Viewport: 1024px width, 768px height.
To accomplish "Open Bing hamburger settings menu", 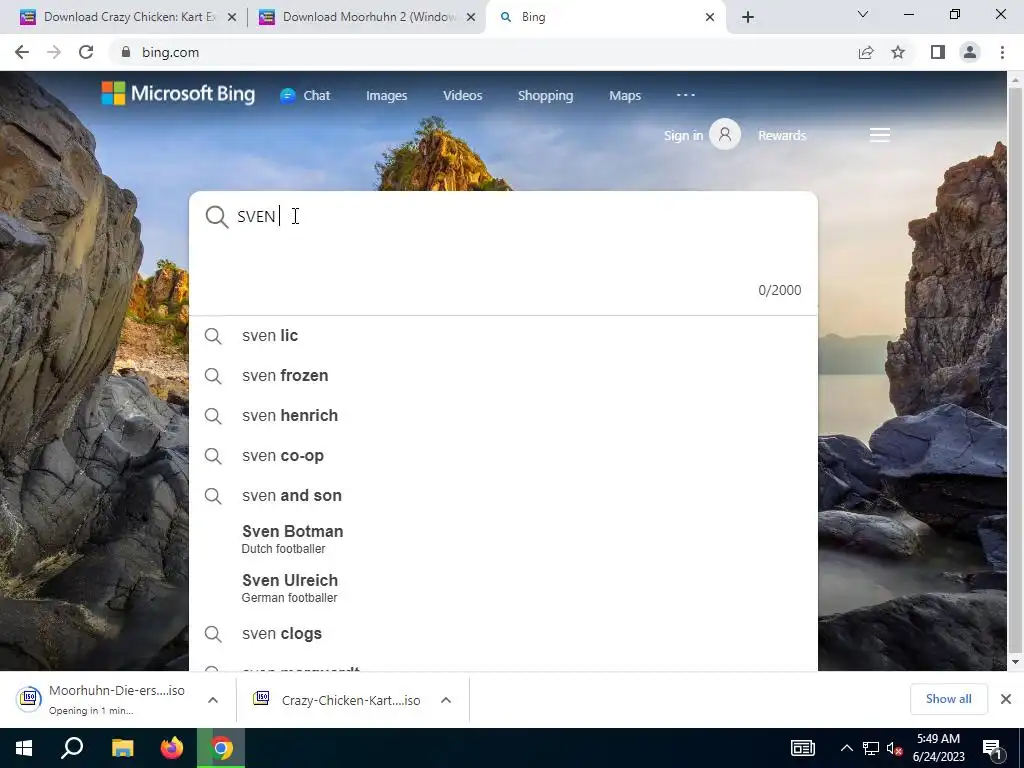I will click(880, 135).
